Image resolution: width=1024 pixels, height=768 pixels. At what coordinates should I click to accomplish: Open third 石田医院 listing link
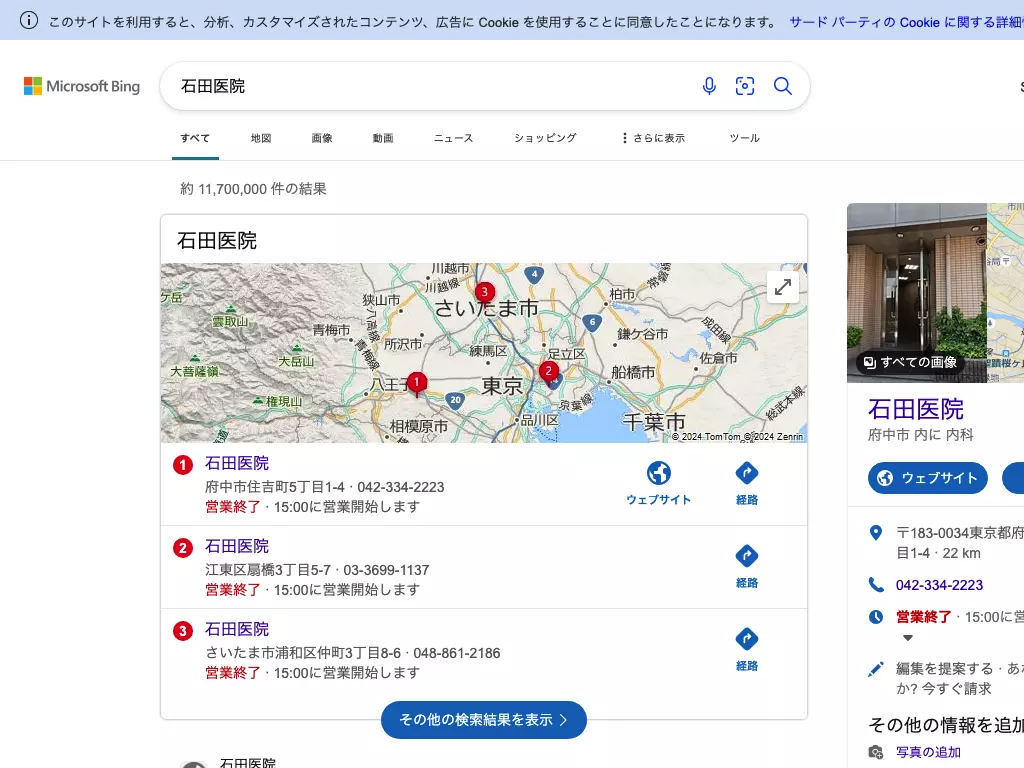pyautogui.click(x=236, y=629)
